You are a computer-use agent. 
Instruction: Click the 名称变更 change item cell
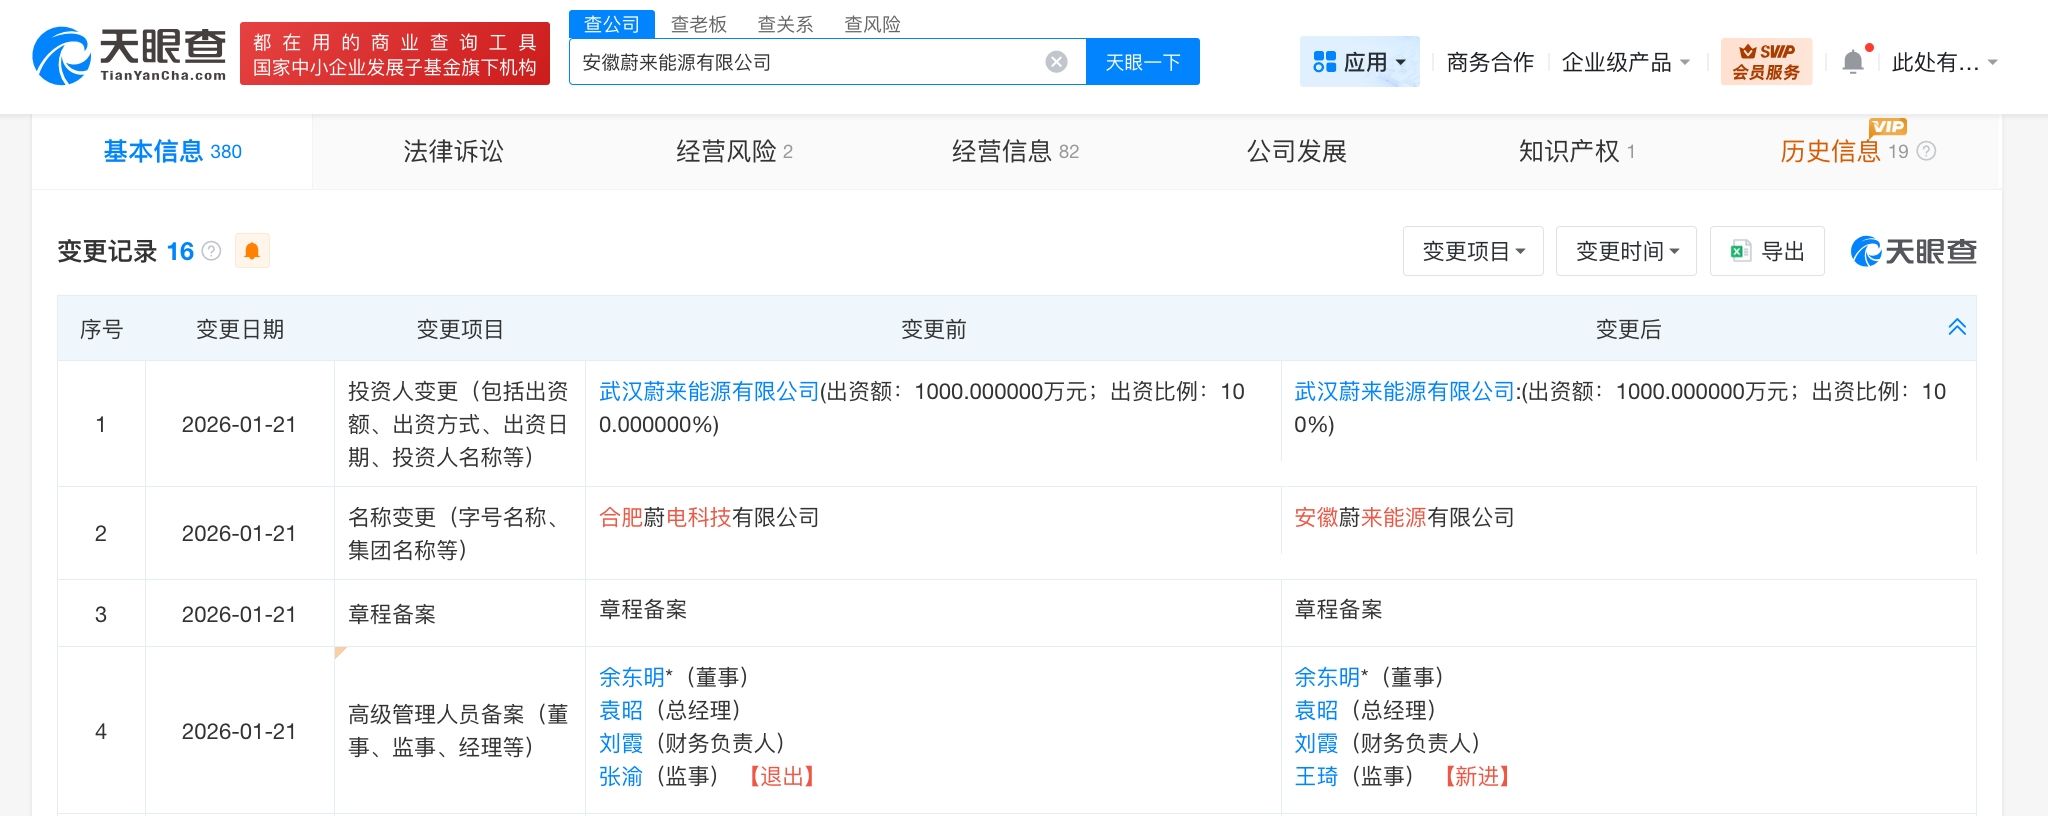(459, 534)
